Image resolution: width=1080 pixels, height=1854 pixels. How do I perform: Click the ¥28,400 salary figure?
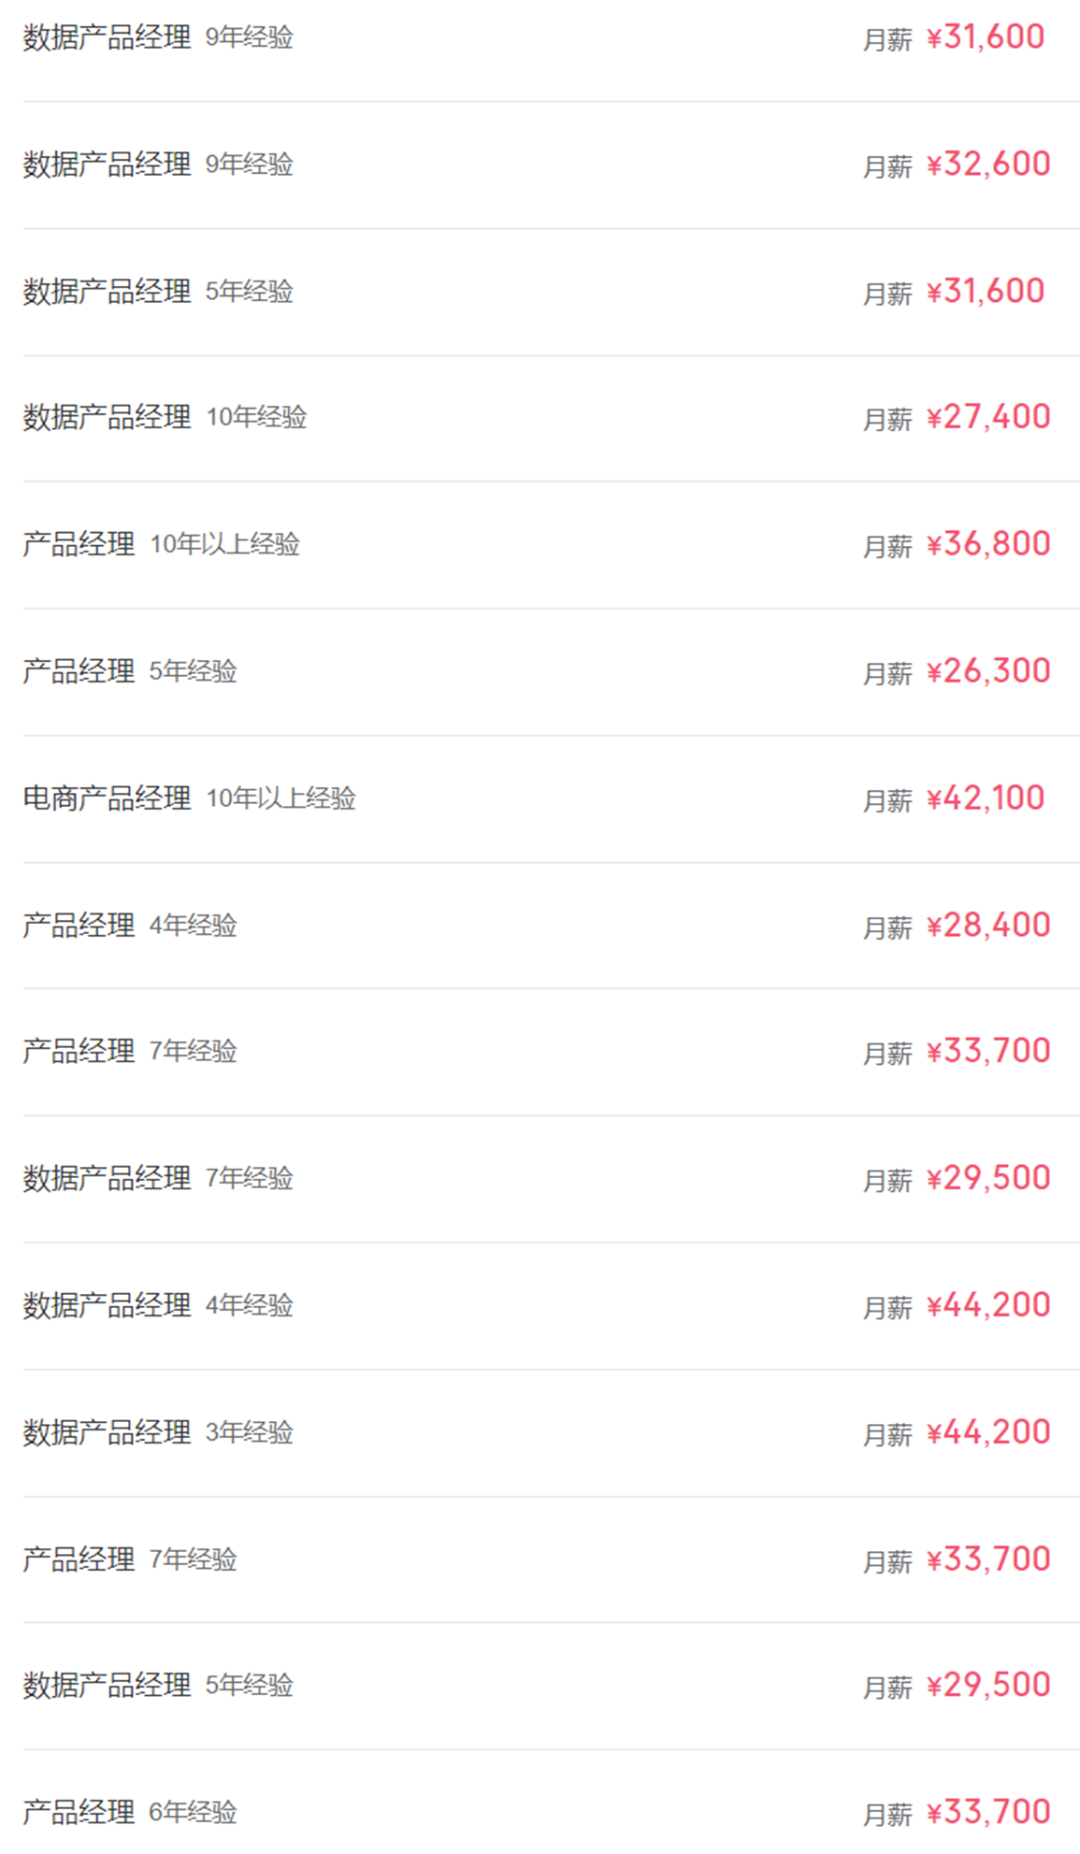[988, 925]
